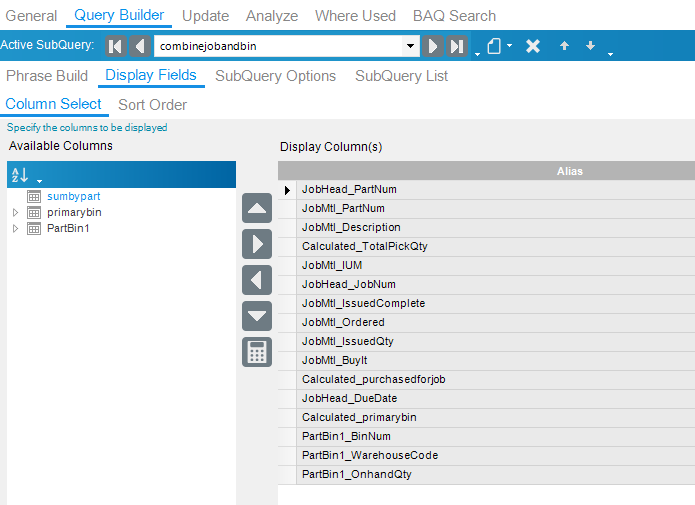This screenshot has height=505, width=695.
Task: Select PartBin1_WarehouseCode row
Action: [496, 456]
